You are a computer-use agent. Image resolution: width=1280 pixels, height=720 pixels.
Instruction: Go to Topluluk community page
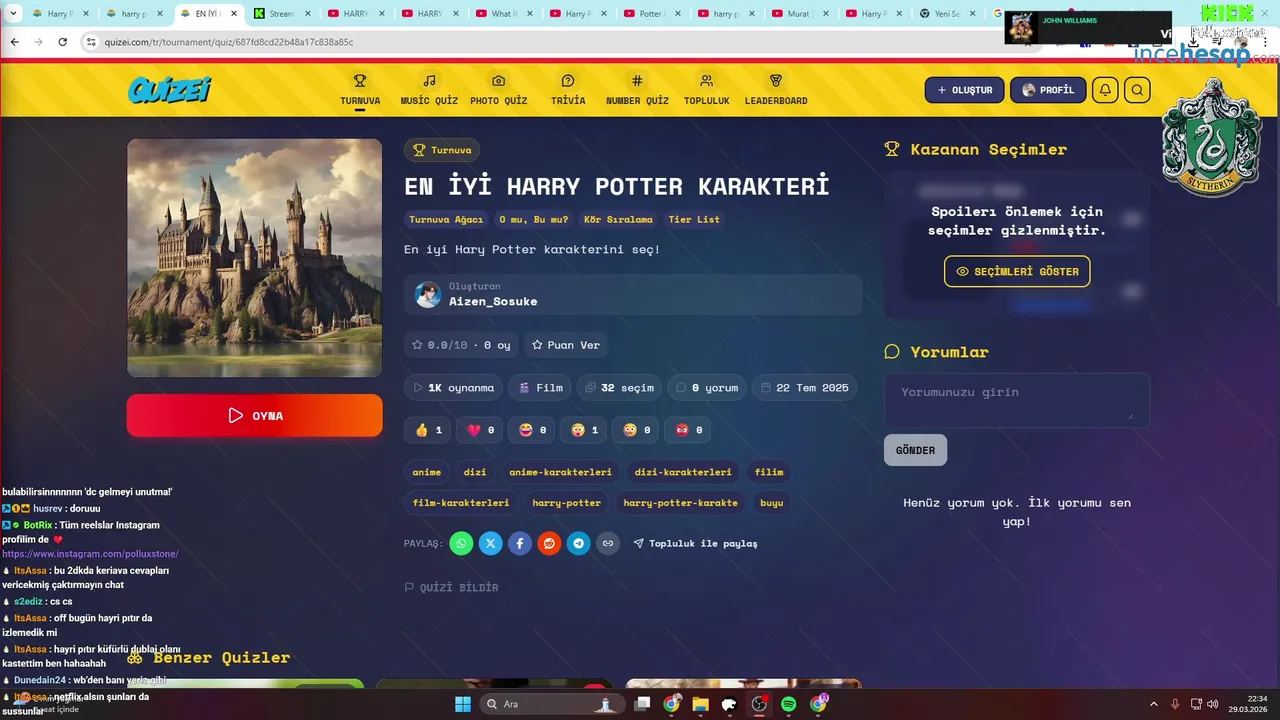[706, 90]
